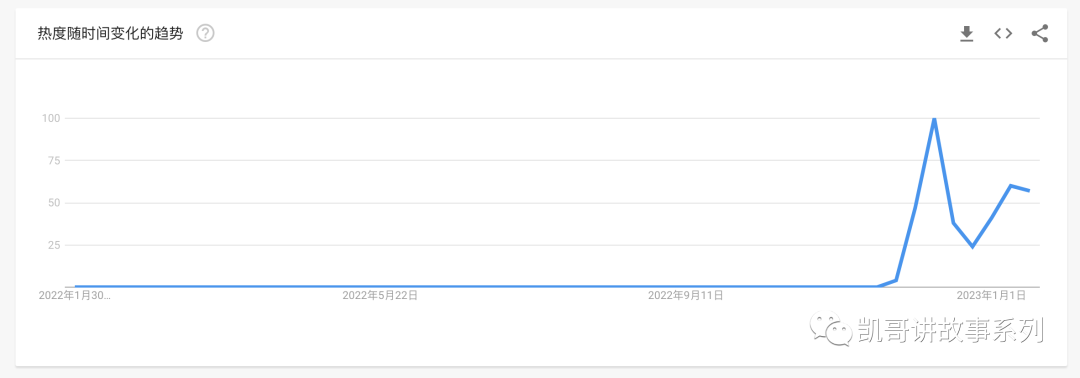Click the 凯哥讲故事系列 watermark text
1080x378 pixels.
tap(951, 331)
